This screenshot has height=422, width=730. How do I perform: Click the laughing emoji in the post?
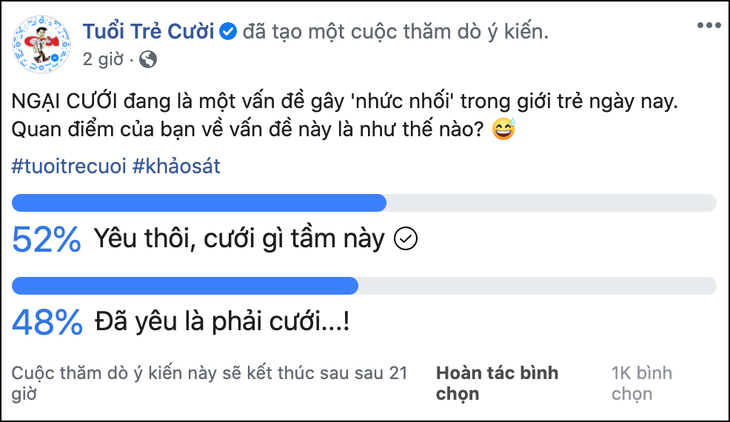[504, 131]
